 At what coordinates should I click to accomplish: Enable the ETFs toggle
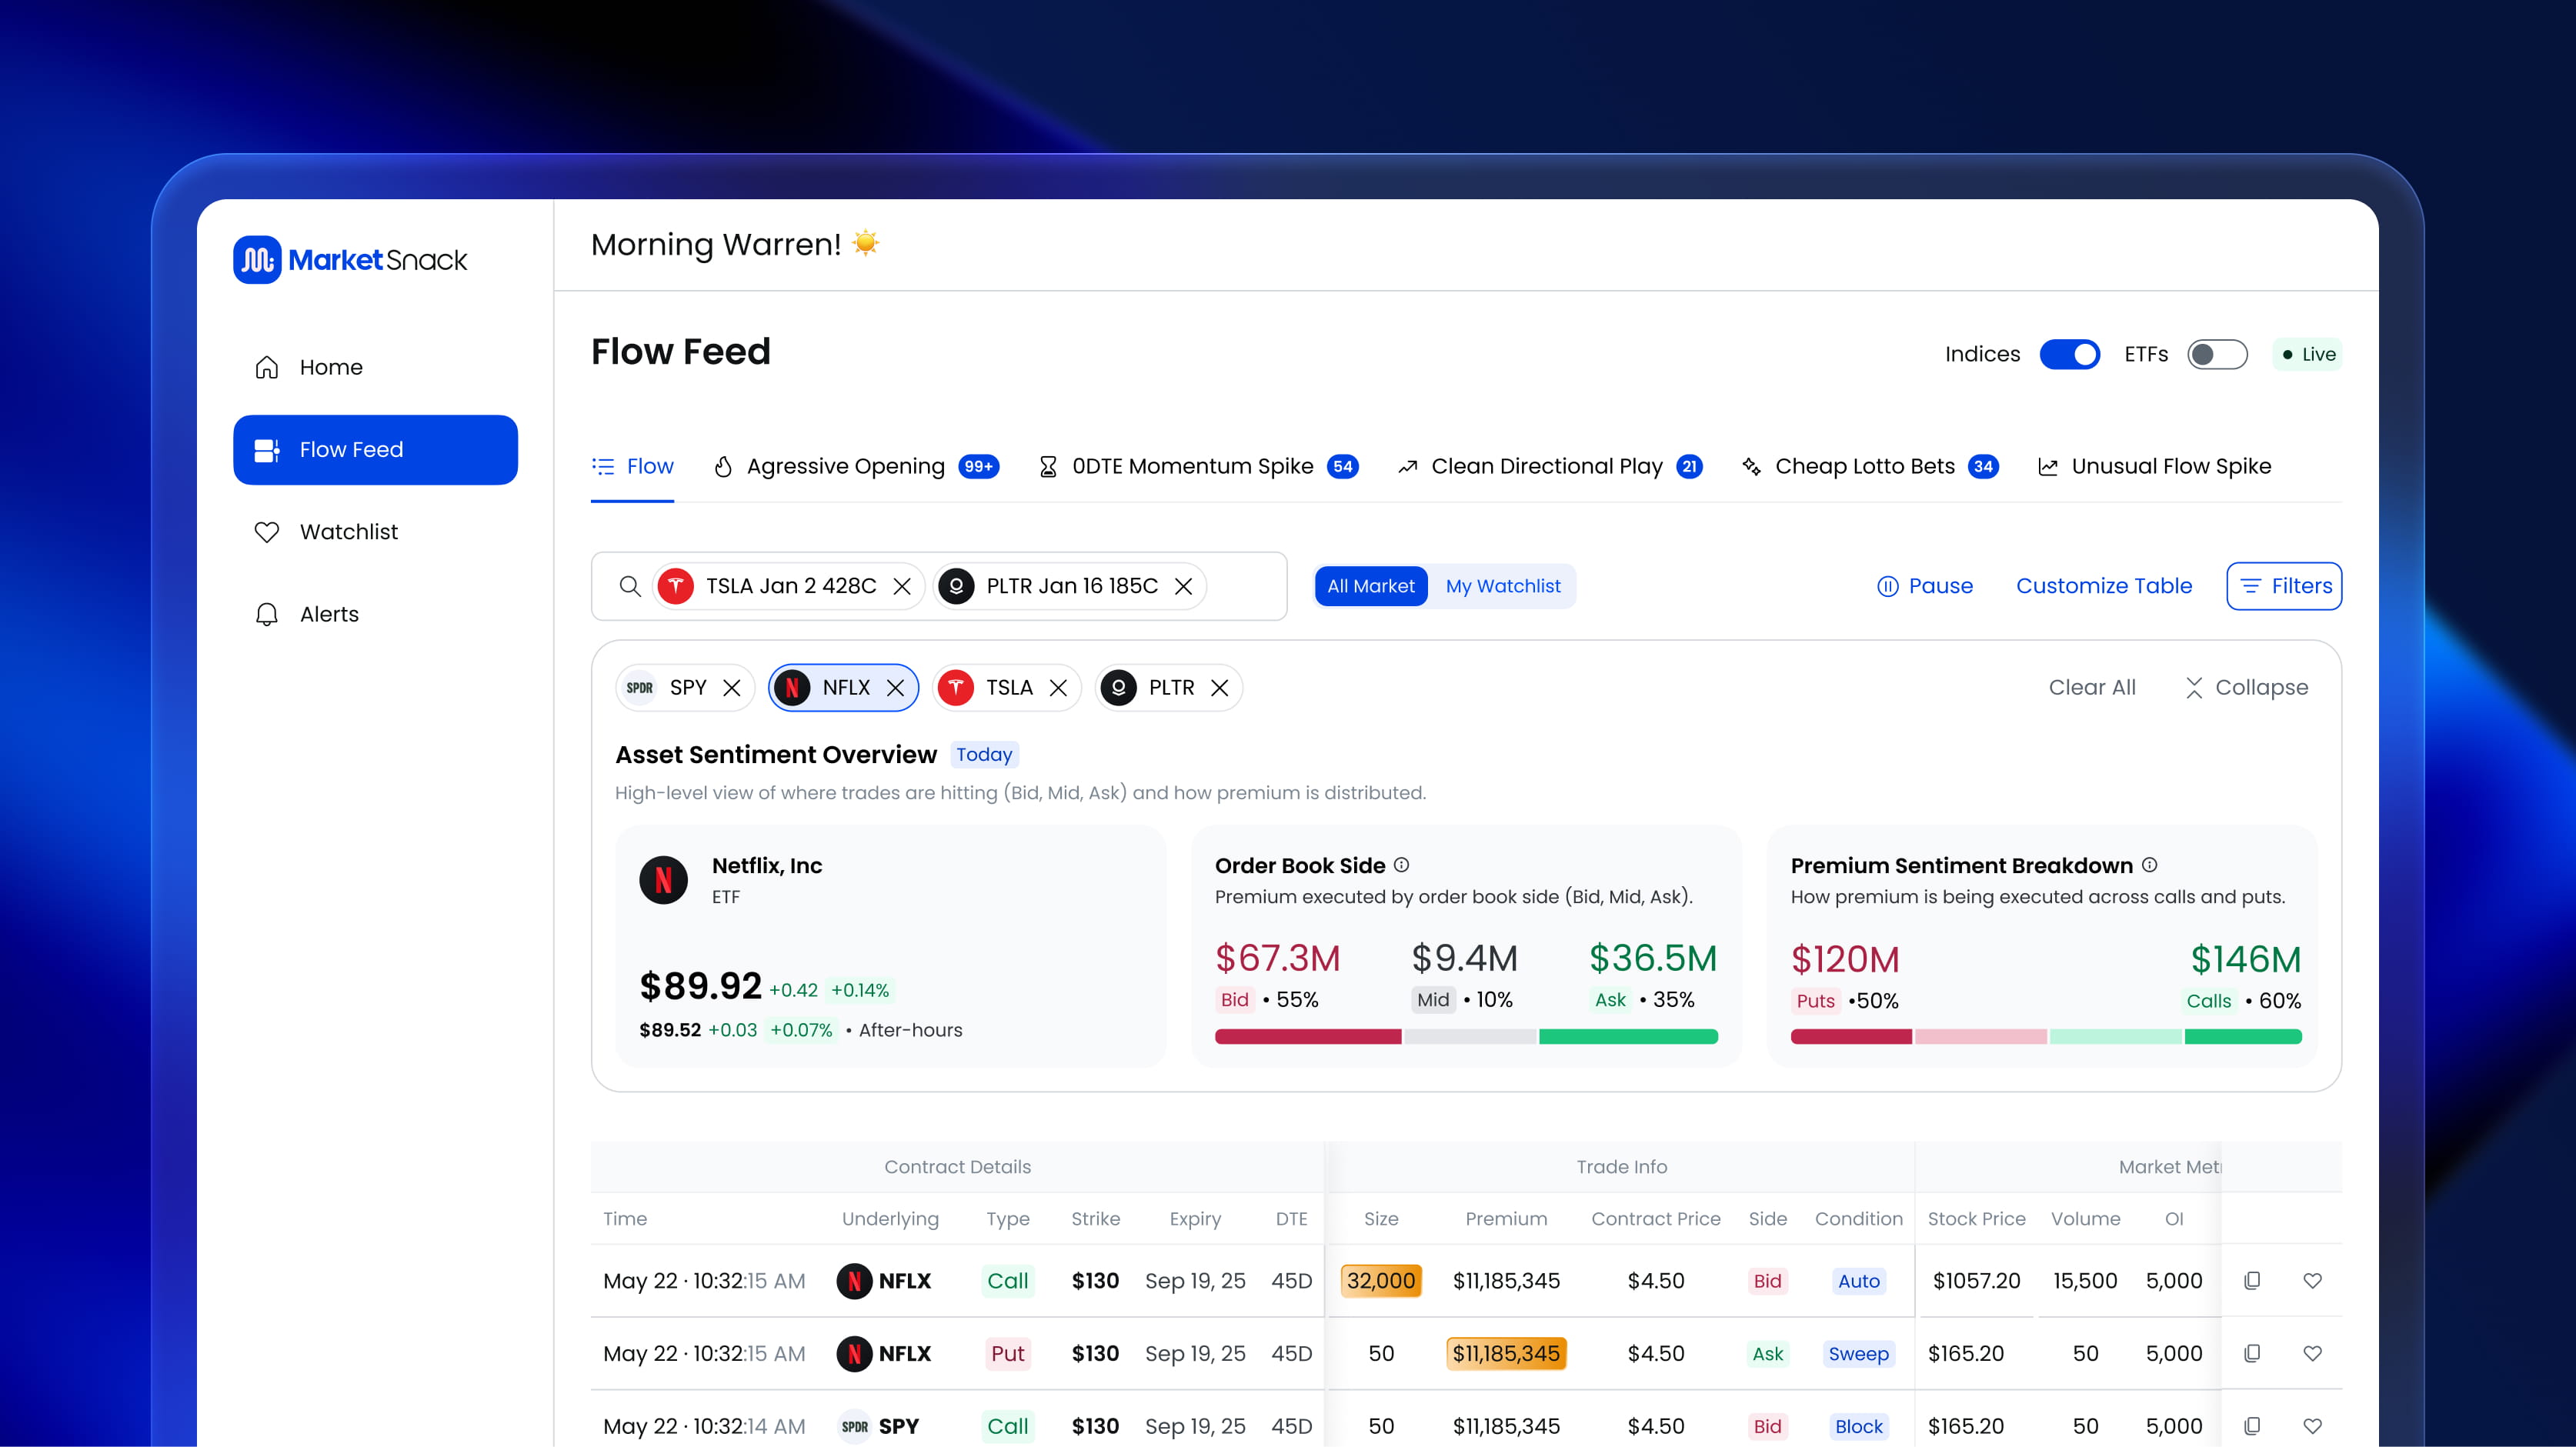pyautogui.click(x=2218, y=354)
